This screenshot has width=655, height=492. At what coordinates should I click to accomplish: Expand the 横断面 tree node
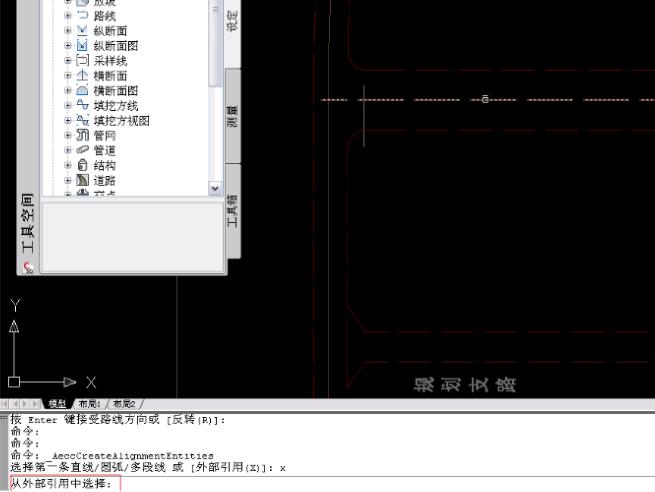(68, 76)
